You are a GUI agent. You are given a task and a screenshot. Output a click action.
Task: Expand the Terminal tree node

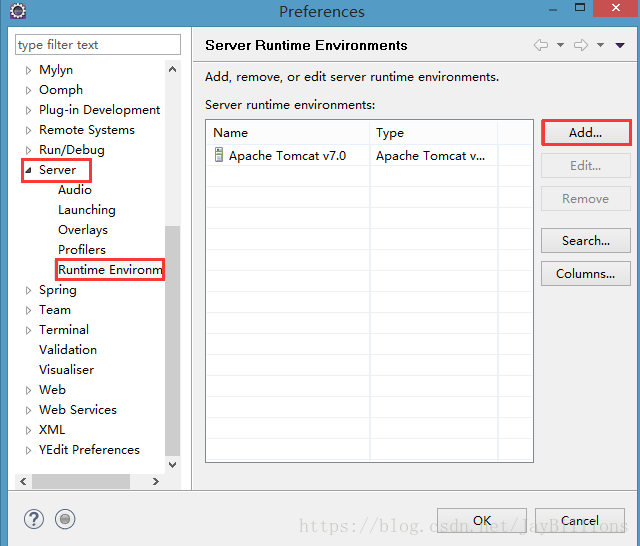[x=28, y=330]
